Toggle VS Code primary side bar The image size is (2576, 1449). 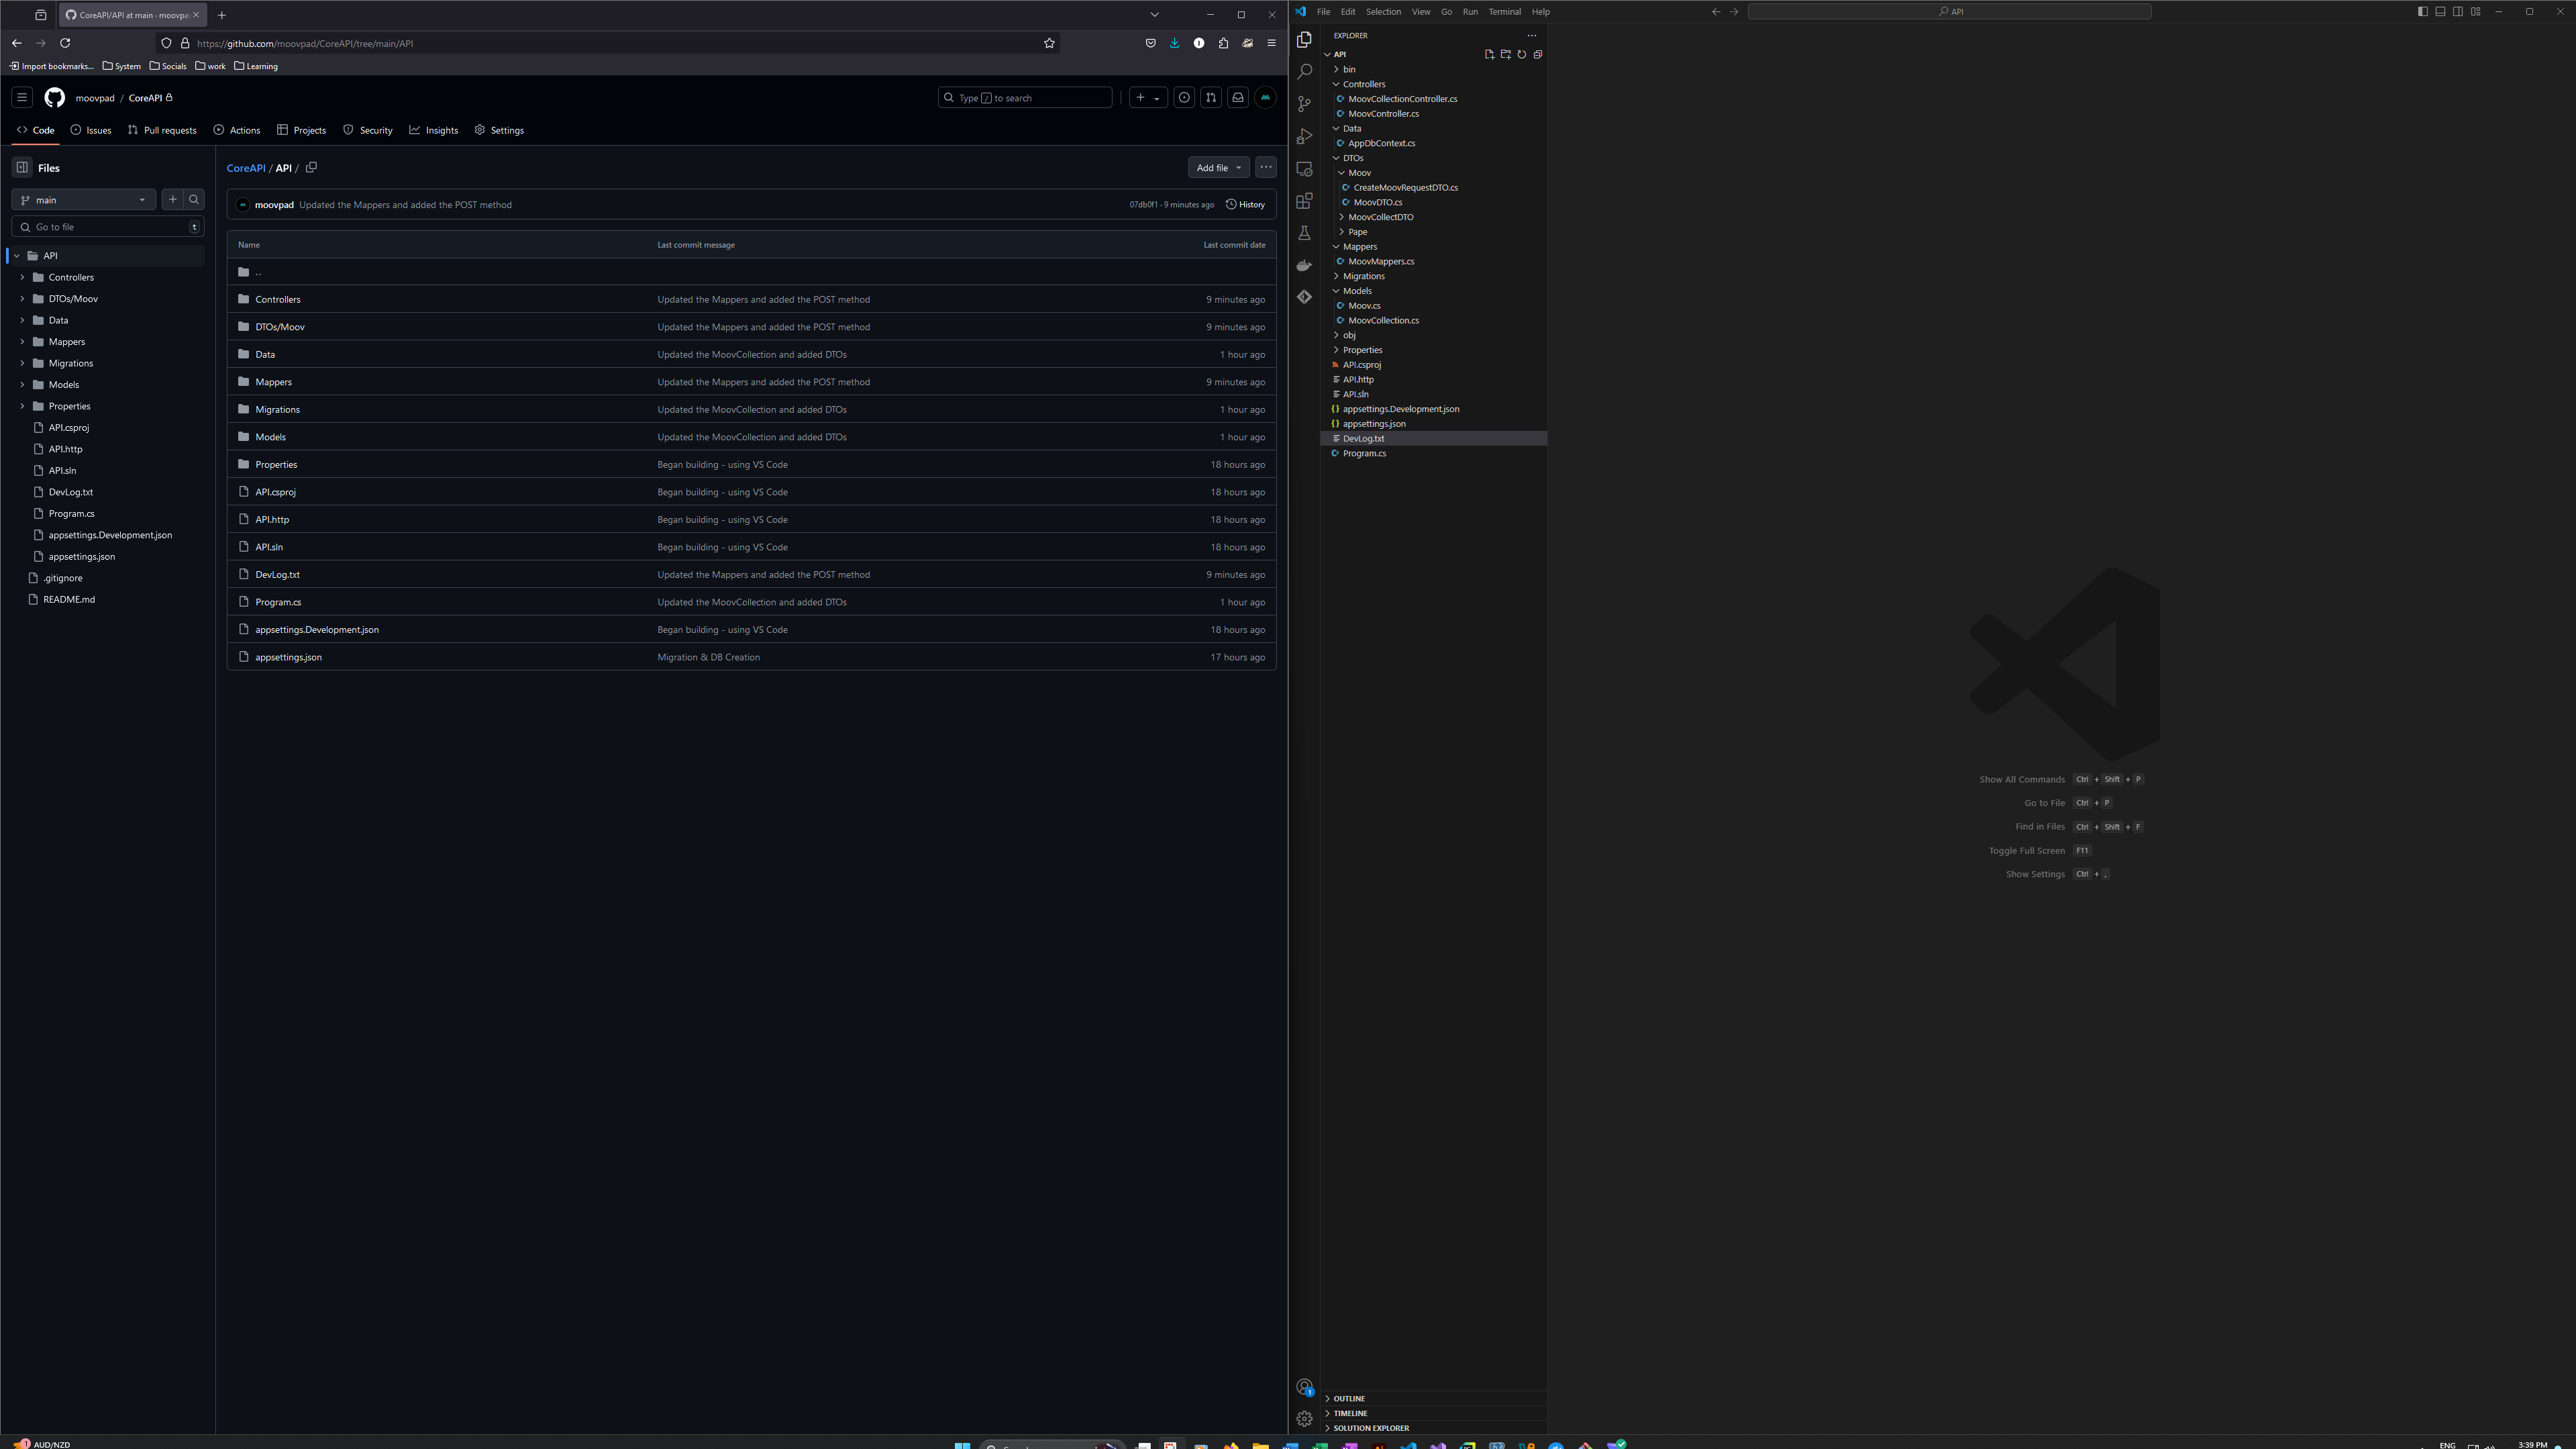pos(2422,12)
